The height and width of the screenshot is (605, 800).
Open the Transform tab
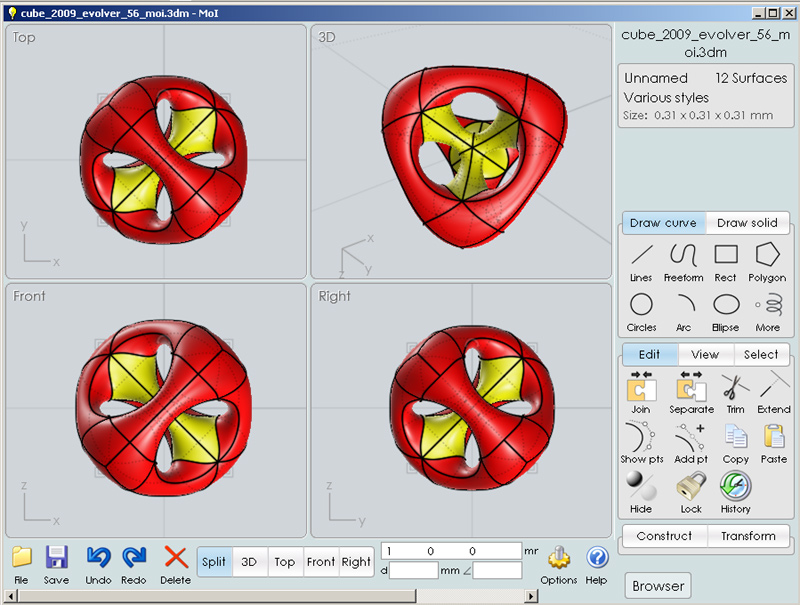[748, 536]
